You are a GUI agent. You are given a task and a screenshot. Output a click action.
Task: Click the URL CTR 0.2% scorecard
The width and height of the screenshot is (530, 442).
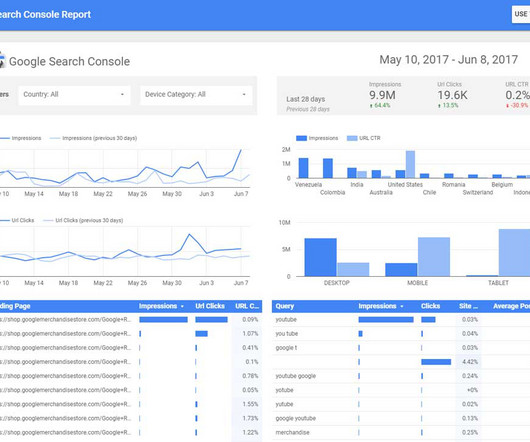517,95
